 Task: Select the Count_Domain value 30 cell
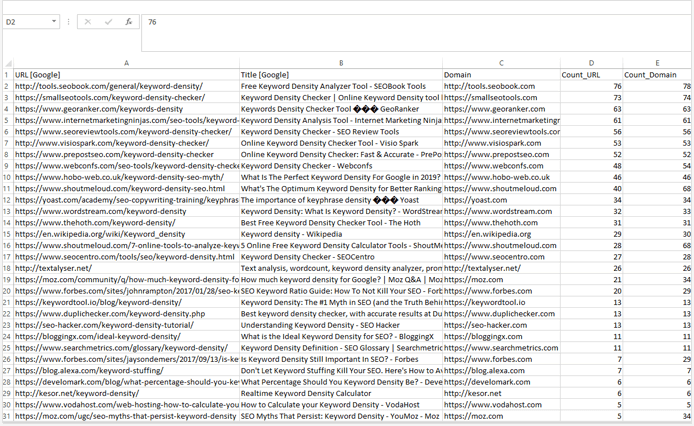(657, 234)
